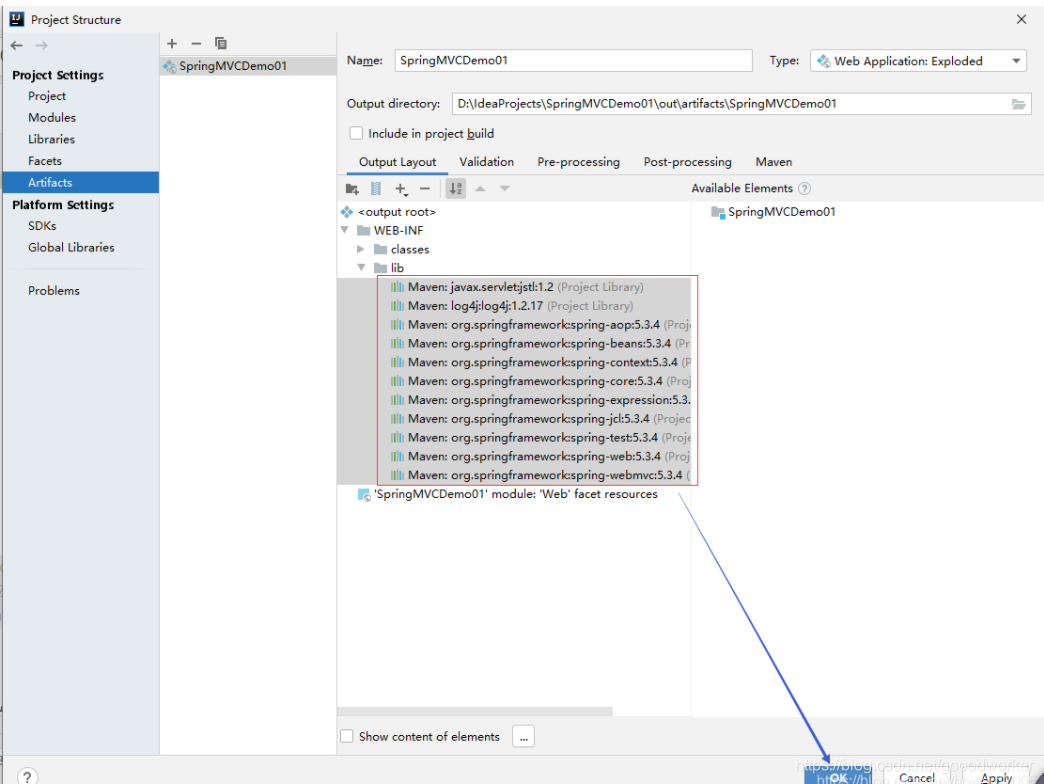Image resolution: width=1044 pixels, height=784 pixels.
Task: Open the Pre-processing tab
Action: (x=579, y=162)
